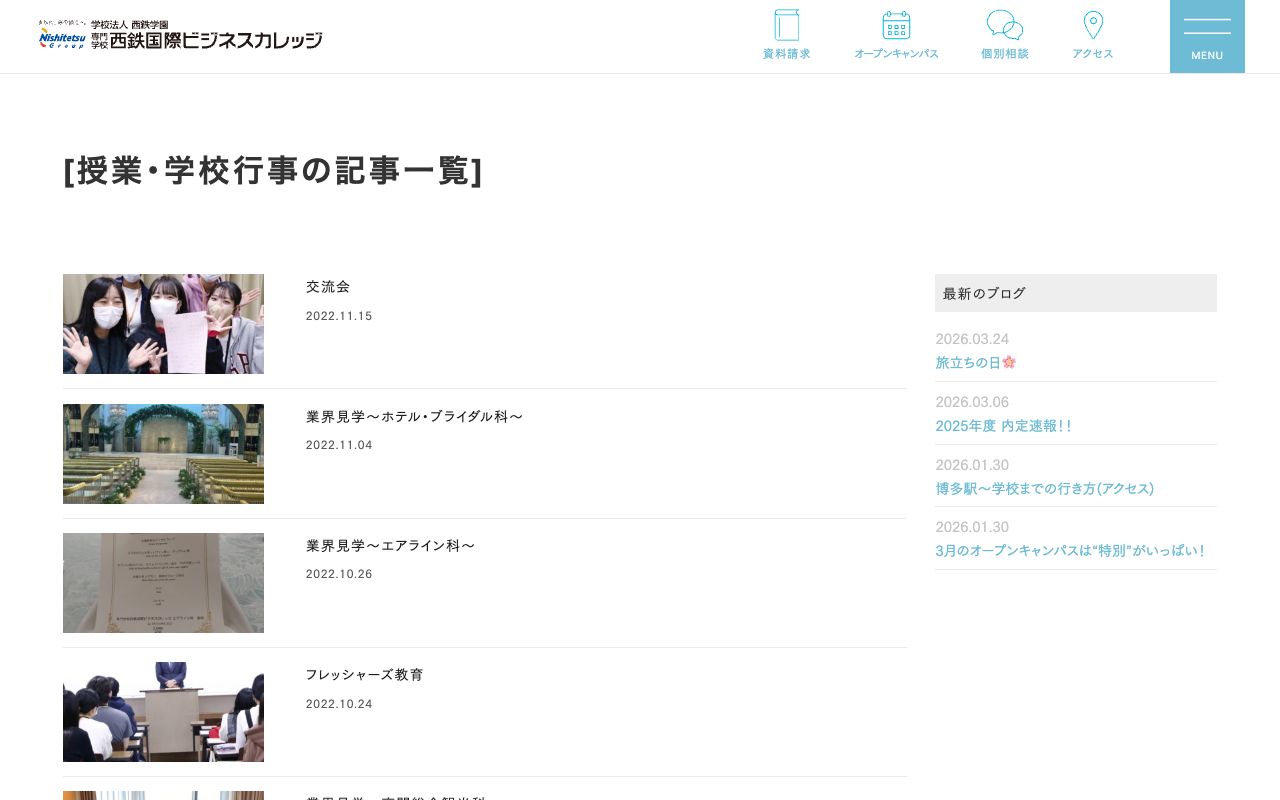Open 博多駅～学校までの行き方(アクセス) post
1280x800 pixels.
(x=1044, y=488)
